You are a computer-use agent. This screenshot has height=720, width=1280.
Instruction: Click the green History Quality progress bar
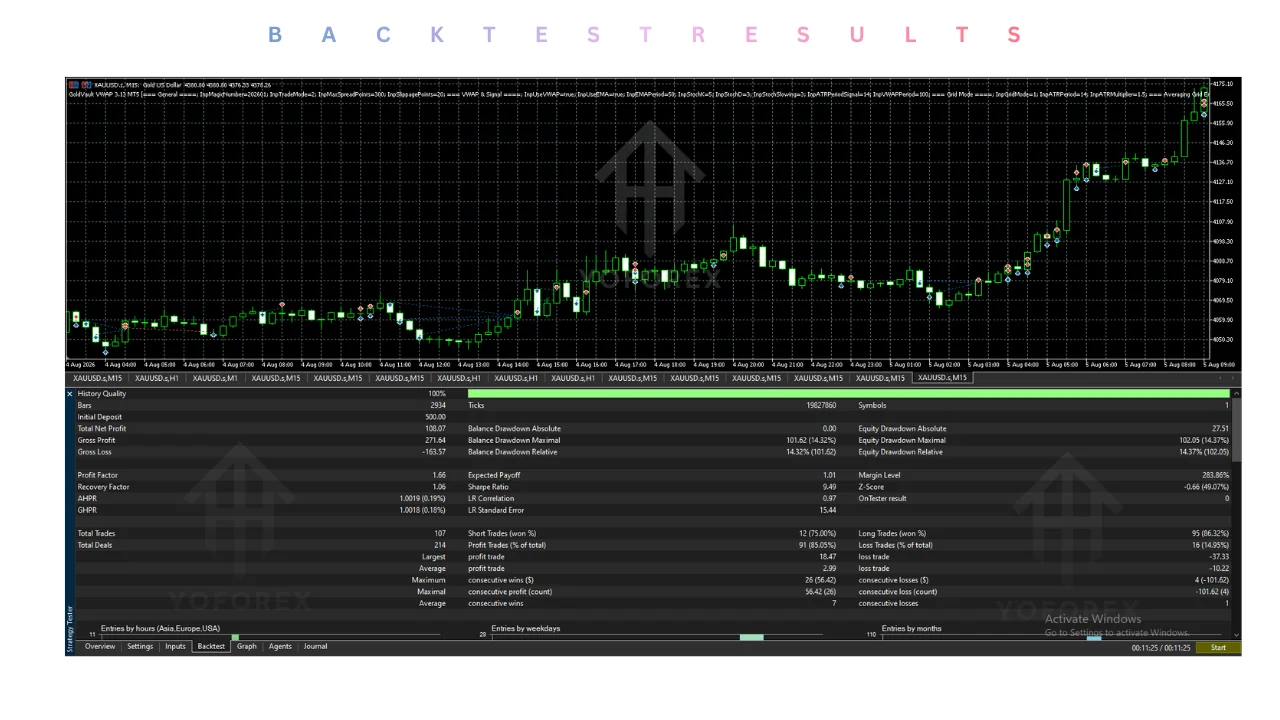850,394
